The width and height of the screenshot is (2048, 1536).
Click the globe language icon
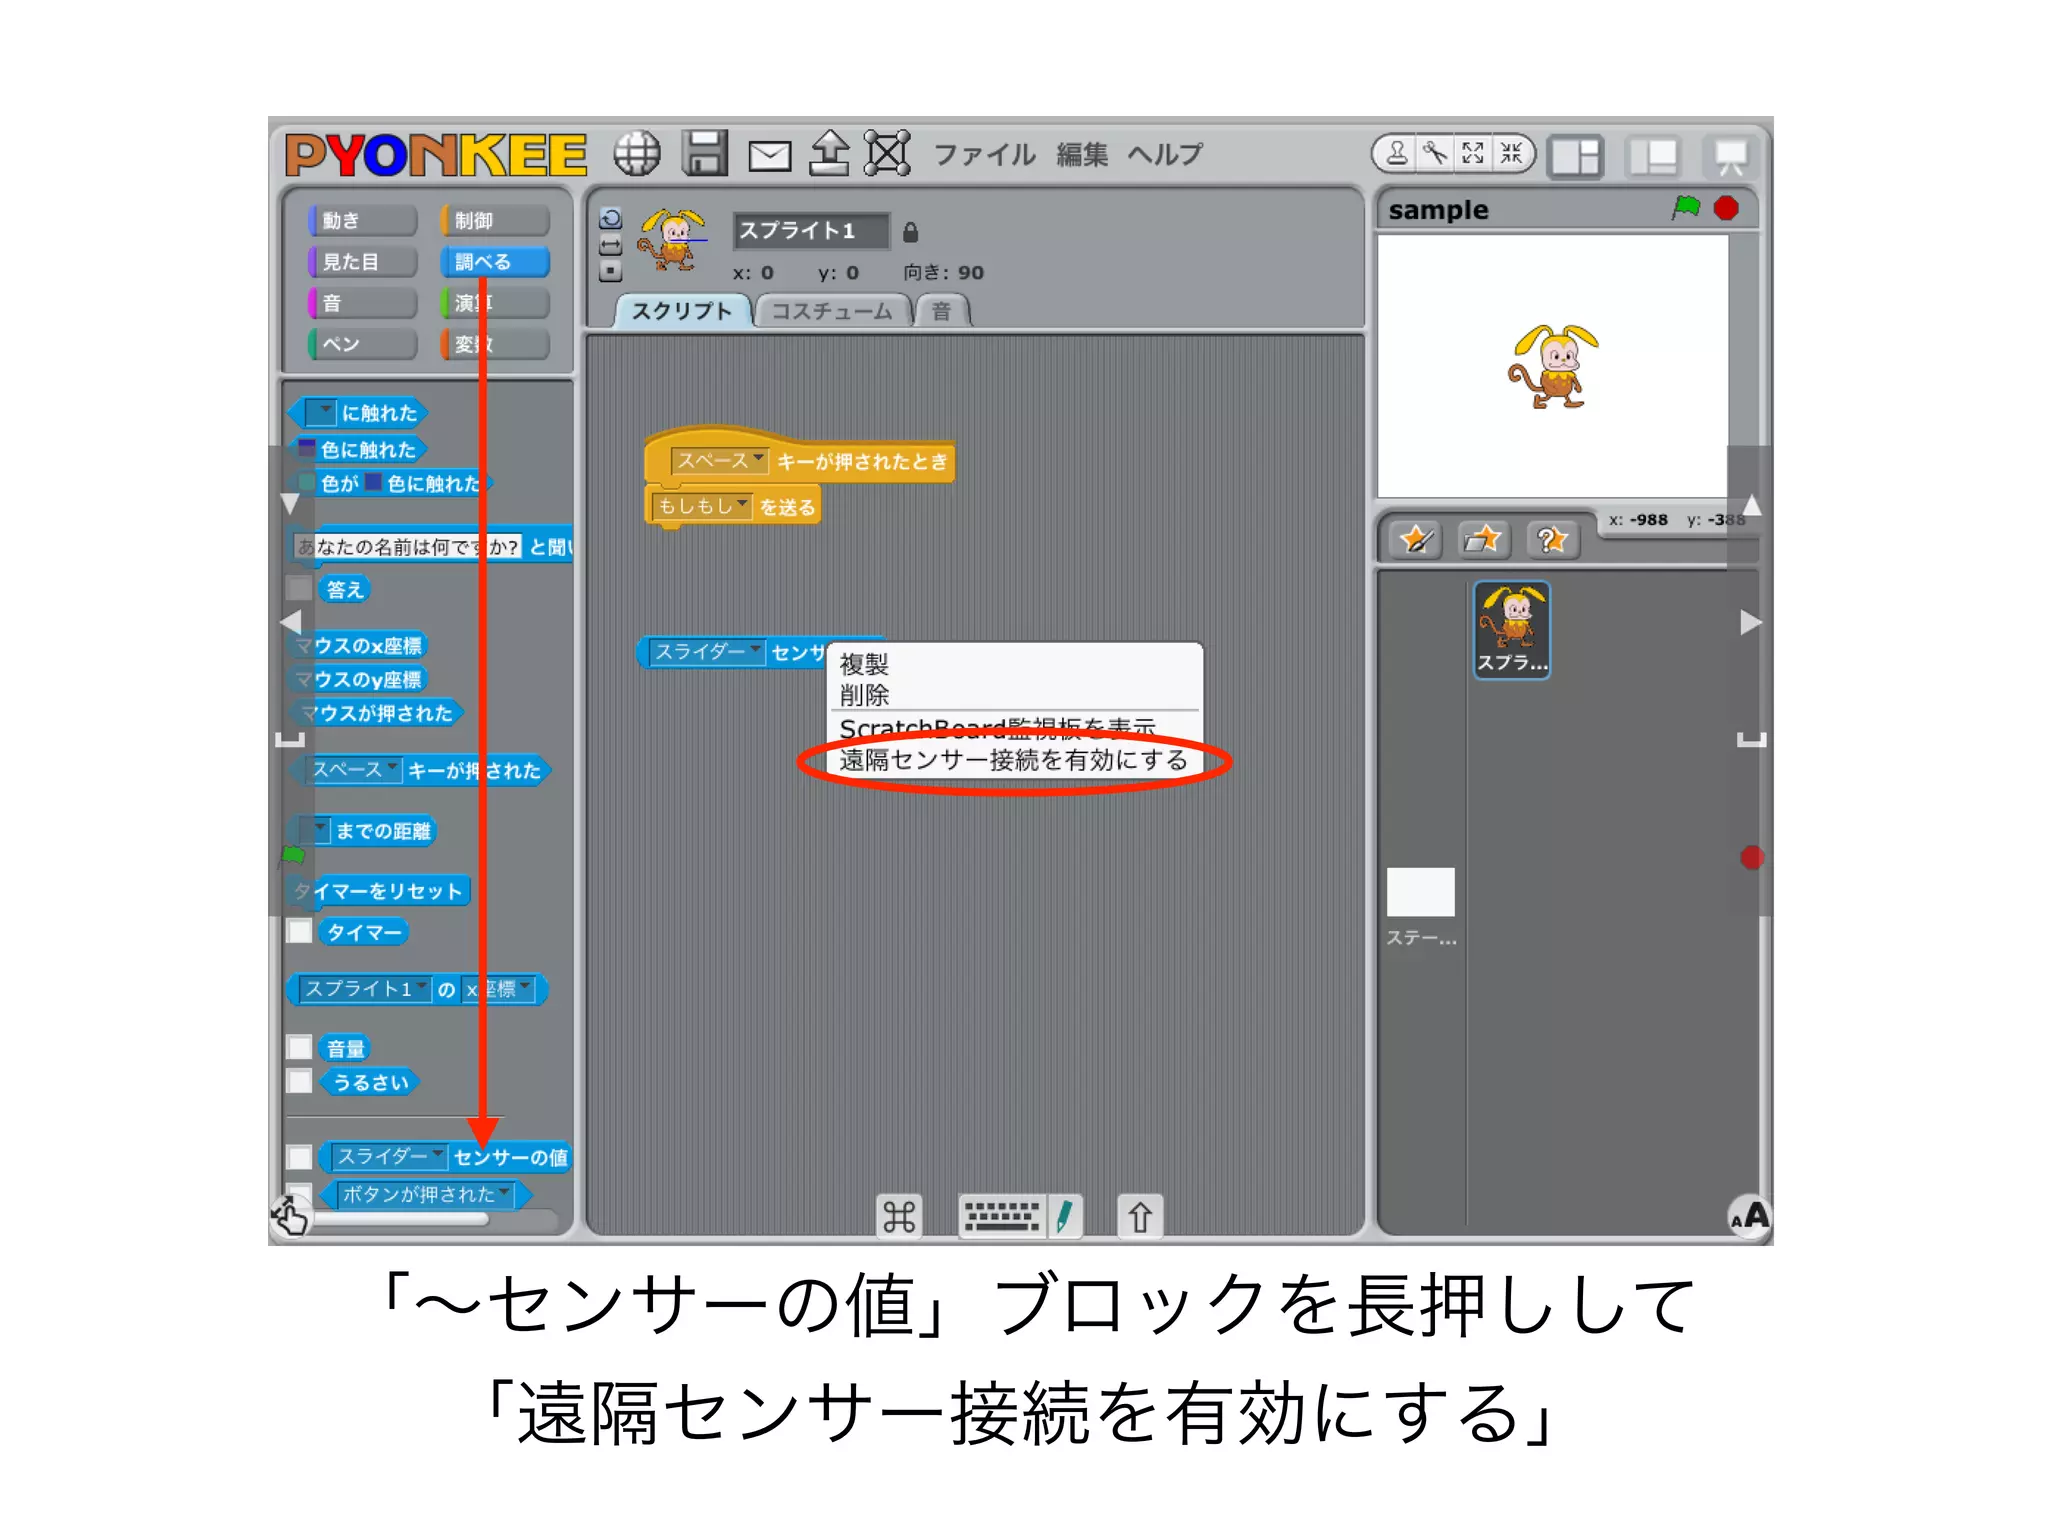[x=637, y=154]
